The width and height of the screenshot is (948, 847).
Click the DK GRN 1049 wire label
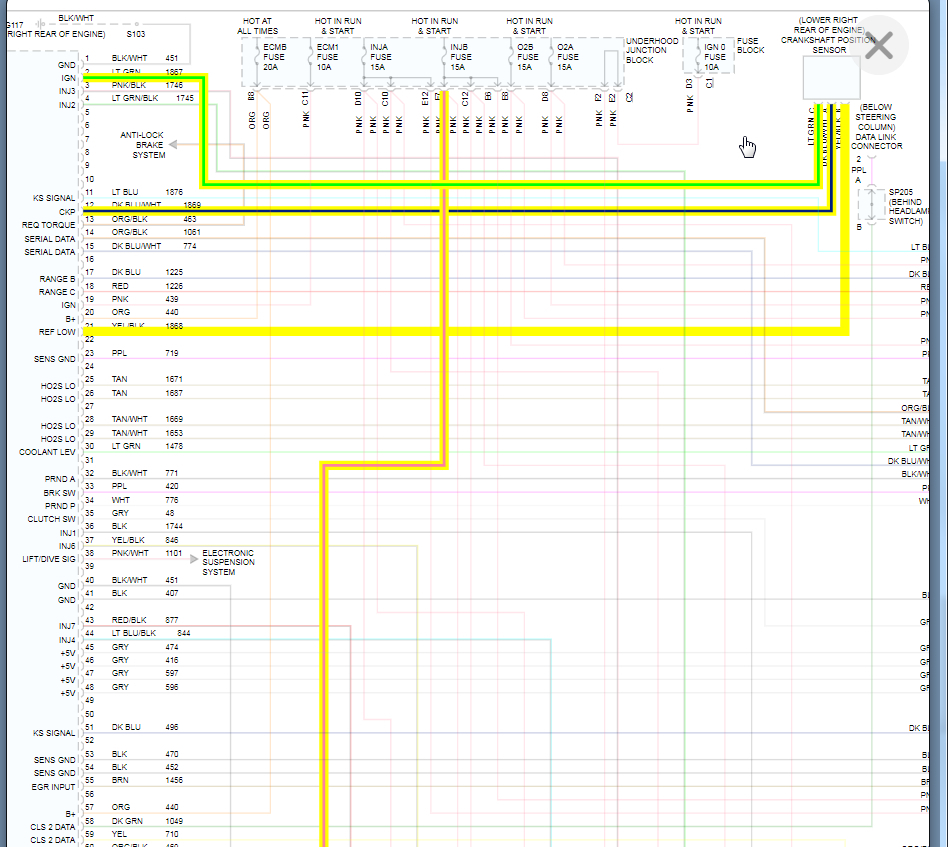pos(144,820)
